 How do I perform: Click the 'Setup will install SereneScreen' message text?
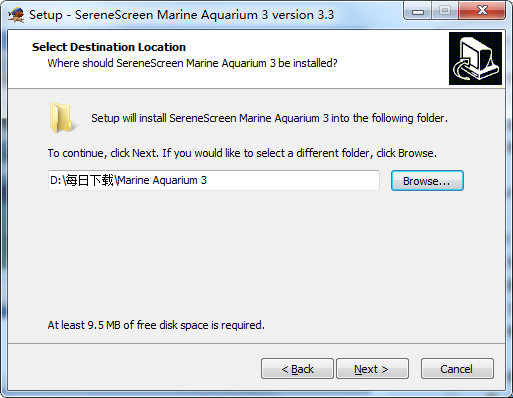tap(269, 118)
